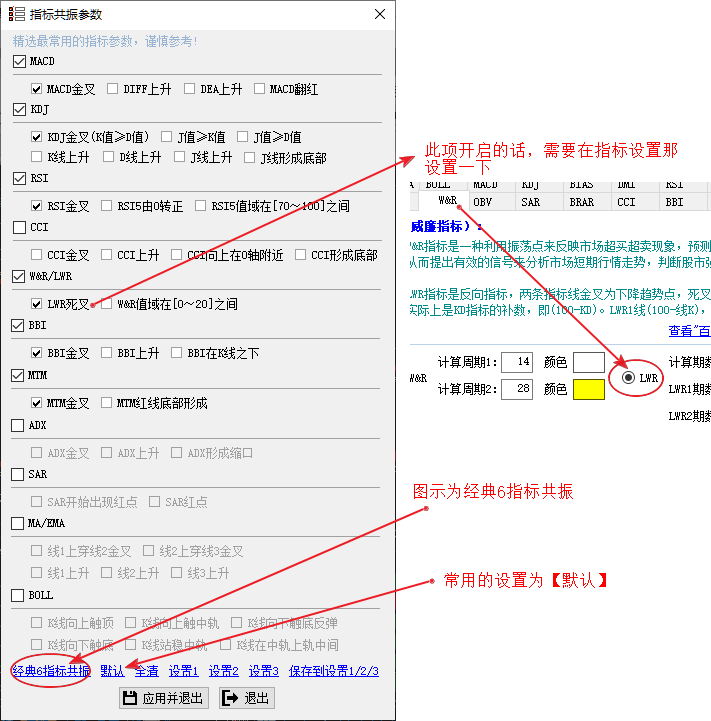Click the 默认 default settings link

point(112,671)
